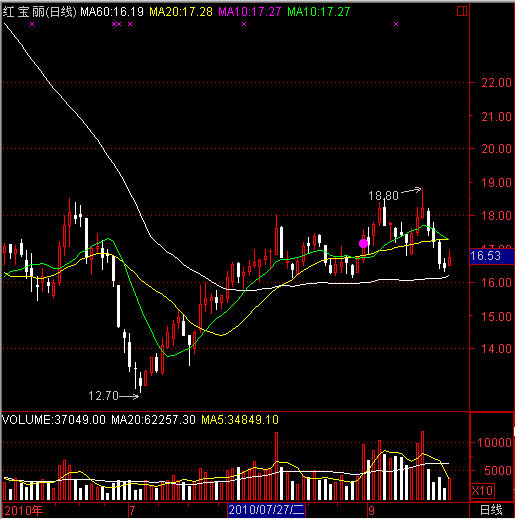Image resolution: width=515 pixels, height=519 pixels.
Task: Click the magenta dot signal marker on chart
Action: click(x=363, y=243)
